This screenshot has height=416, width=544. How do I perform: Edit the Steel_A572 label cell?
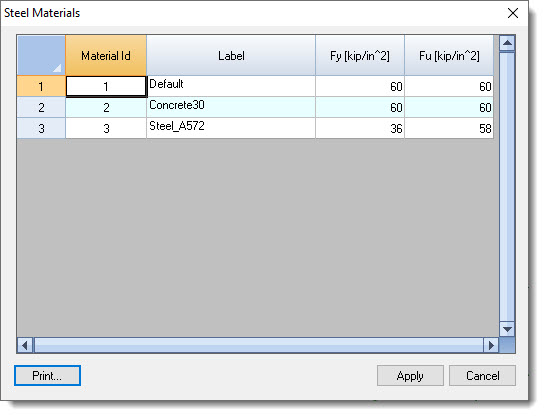tap(231, 128)
